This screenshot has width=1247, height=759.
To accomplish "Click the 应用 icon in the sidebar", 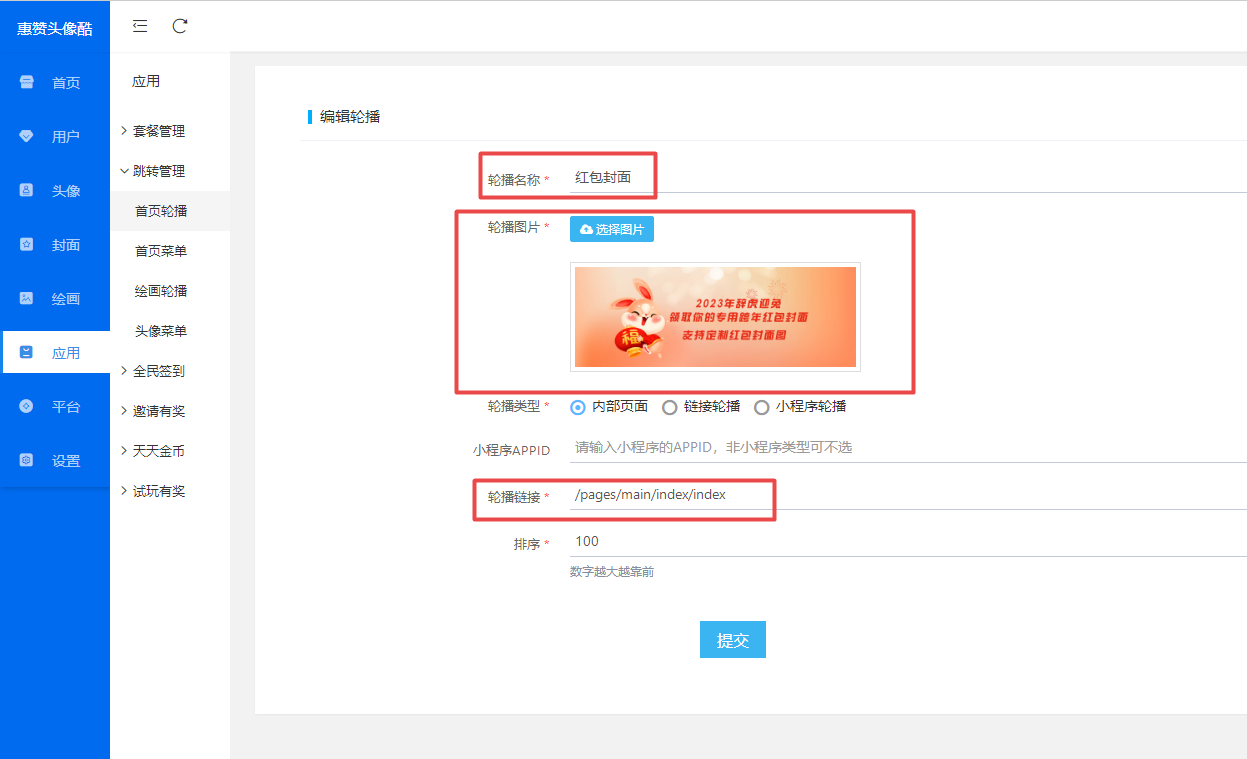I will point(27,352).
